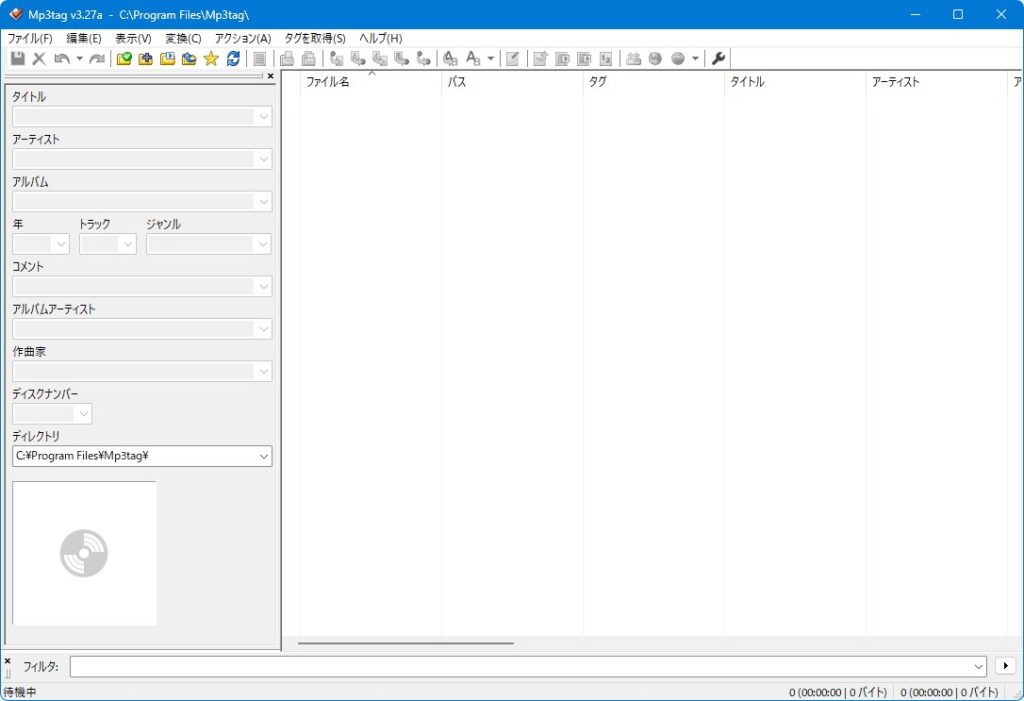Click the add directory folder icon
1024x701 pixels.
(x=146, y=59)
